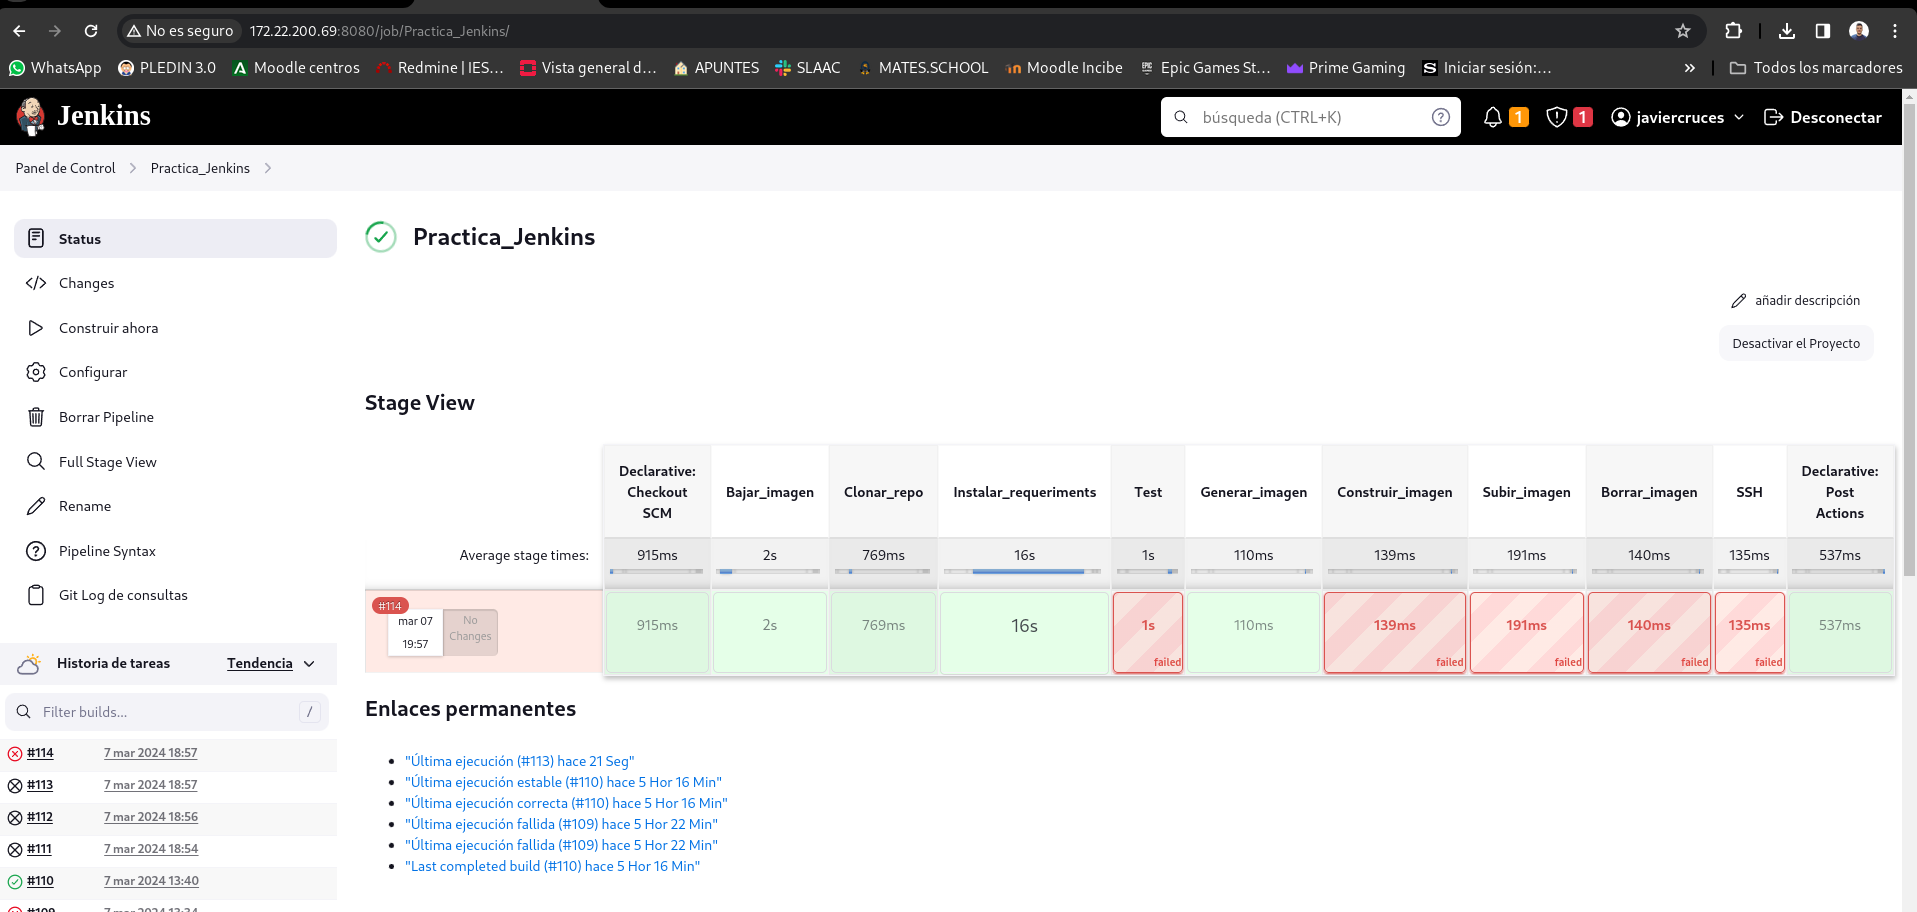This screenshot has width=1917, height=912.
Task: Click the Pipeline Syntax help icon
Action: 36,551
